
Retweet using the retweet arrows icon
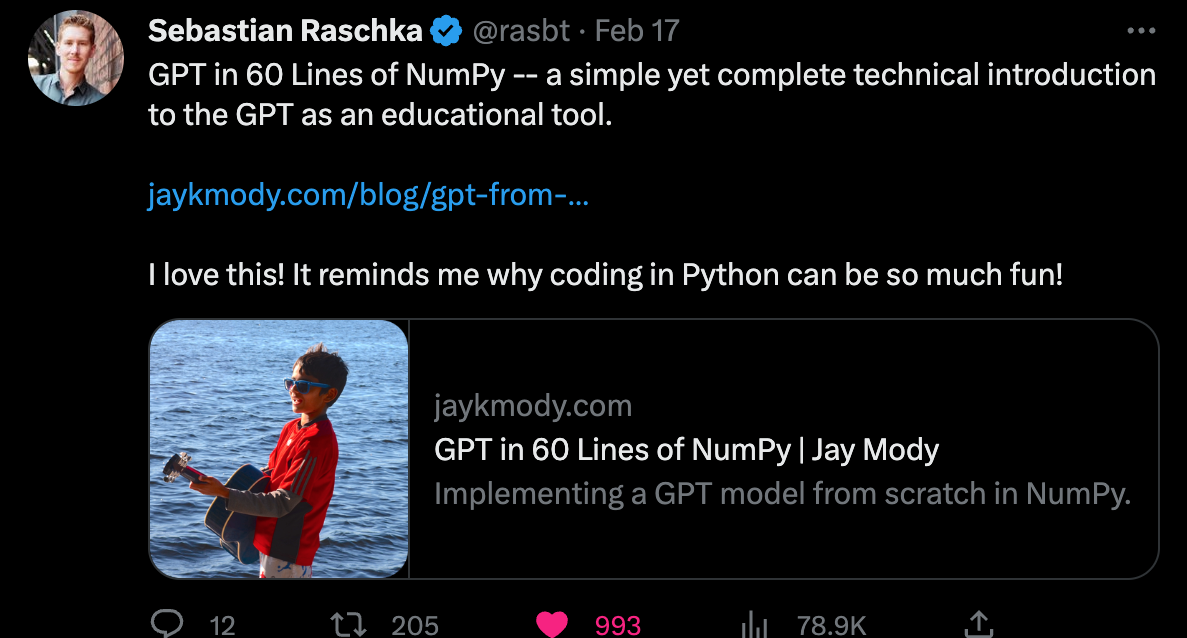[349, 624]
